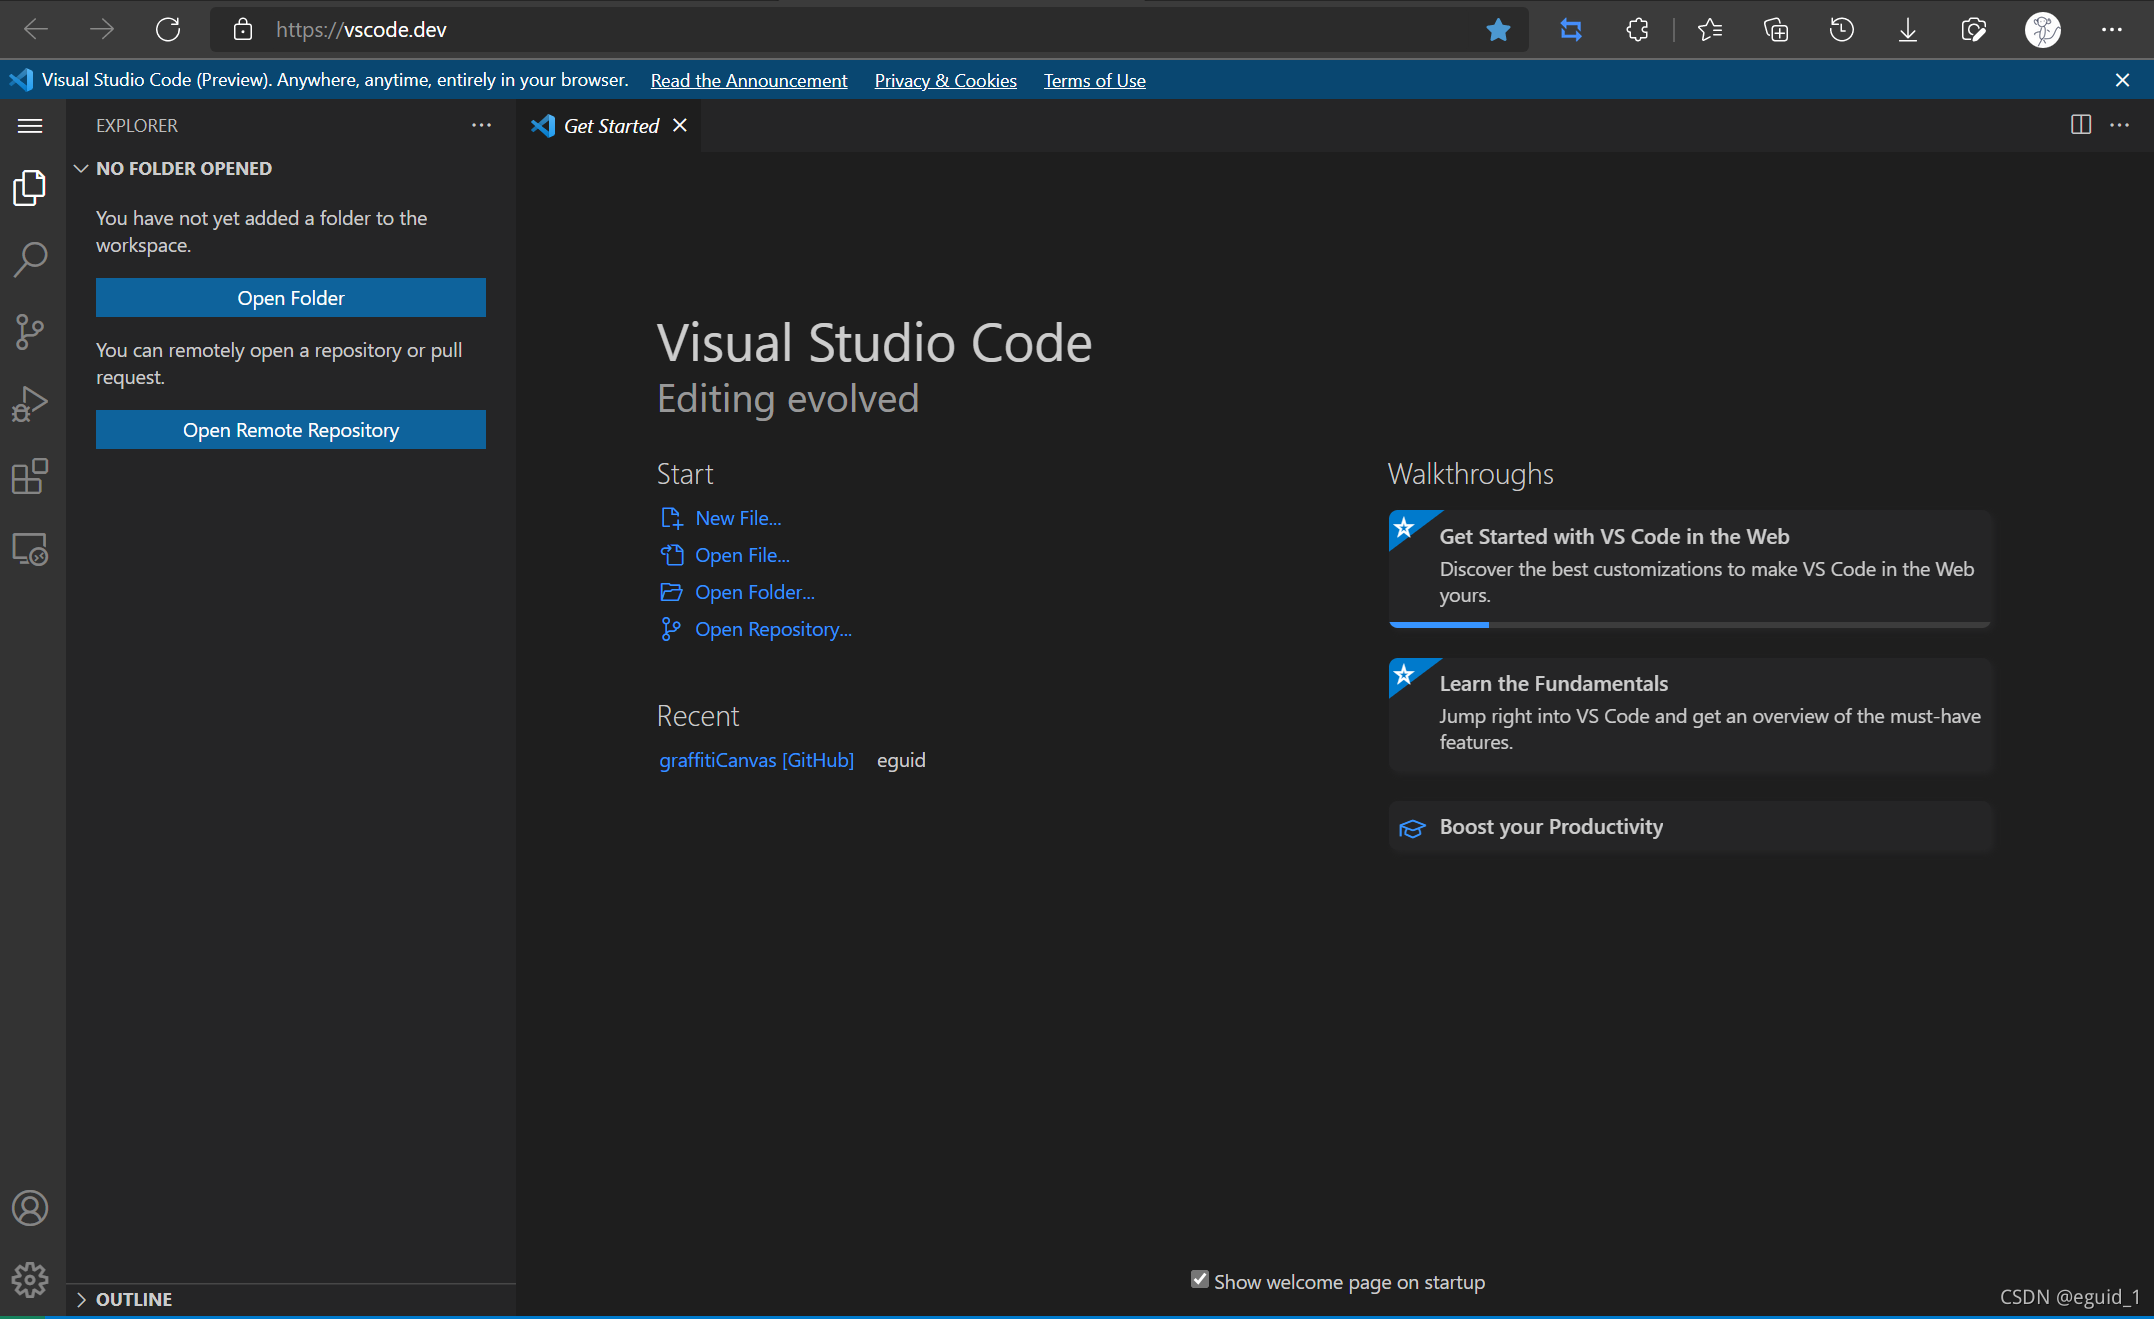Open browser extensions puzzle icon
2154x1319 pixels.
1637,30
